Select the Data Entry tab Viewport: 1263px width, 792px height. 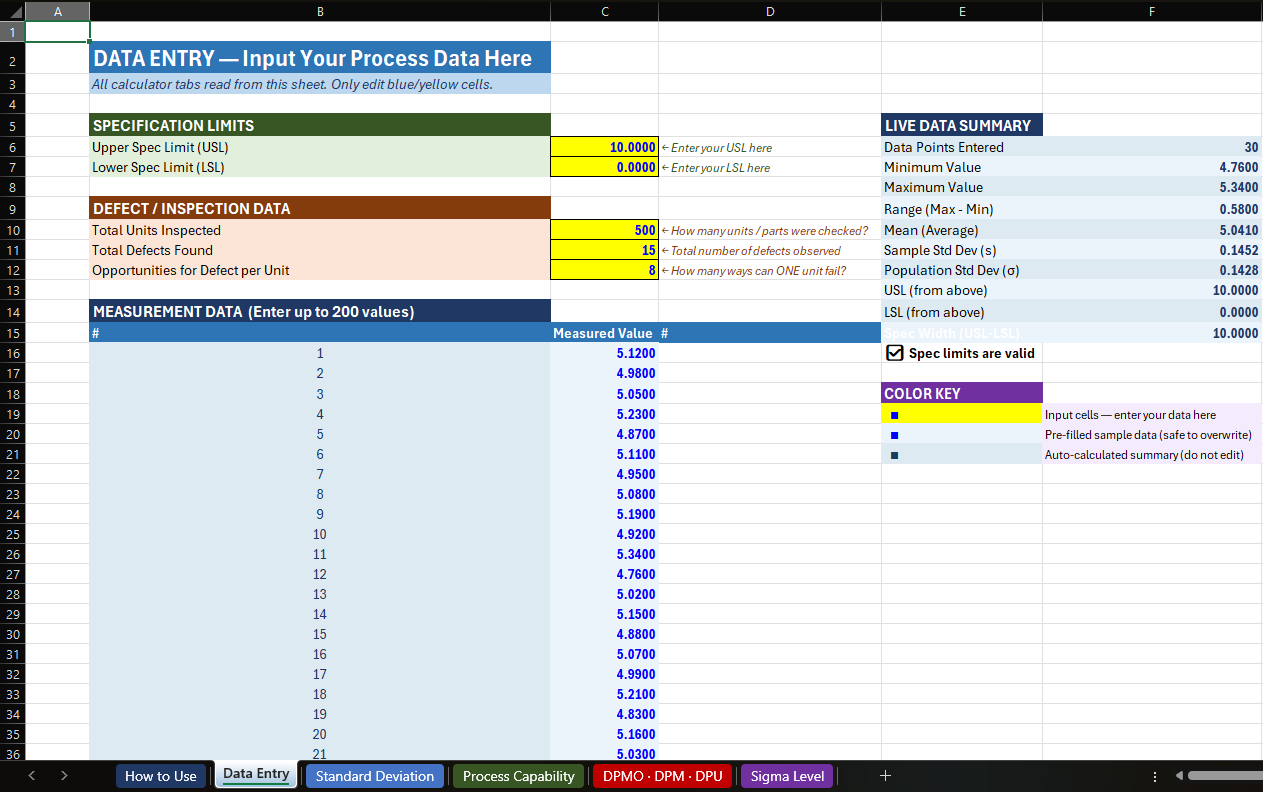255,775
